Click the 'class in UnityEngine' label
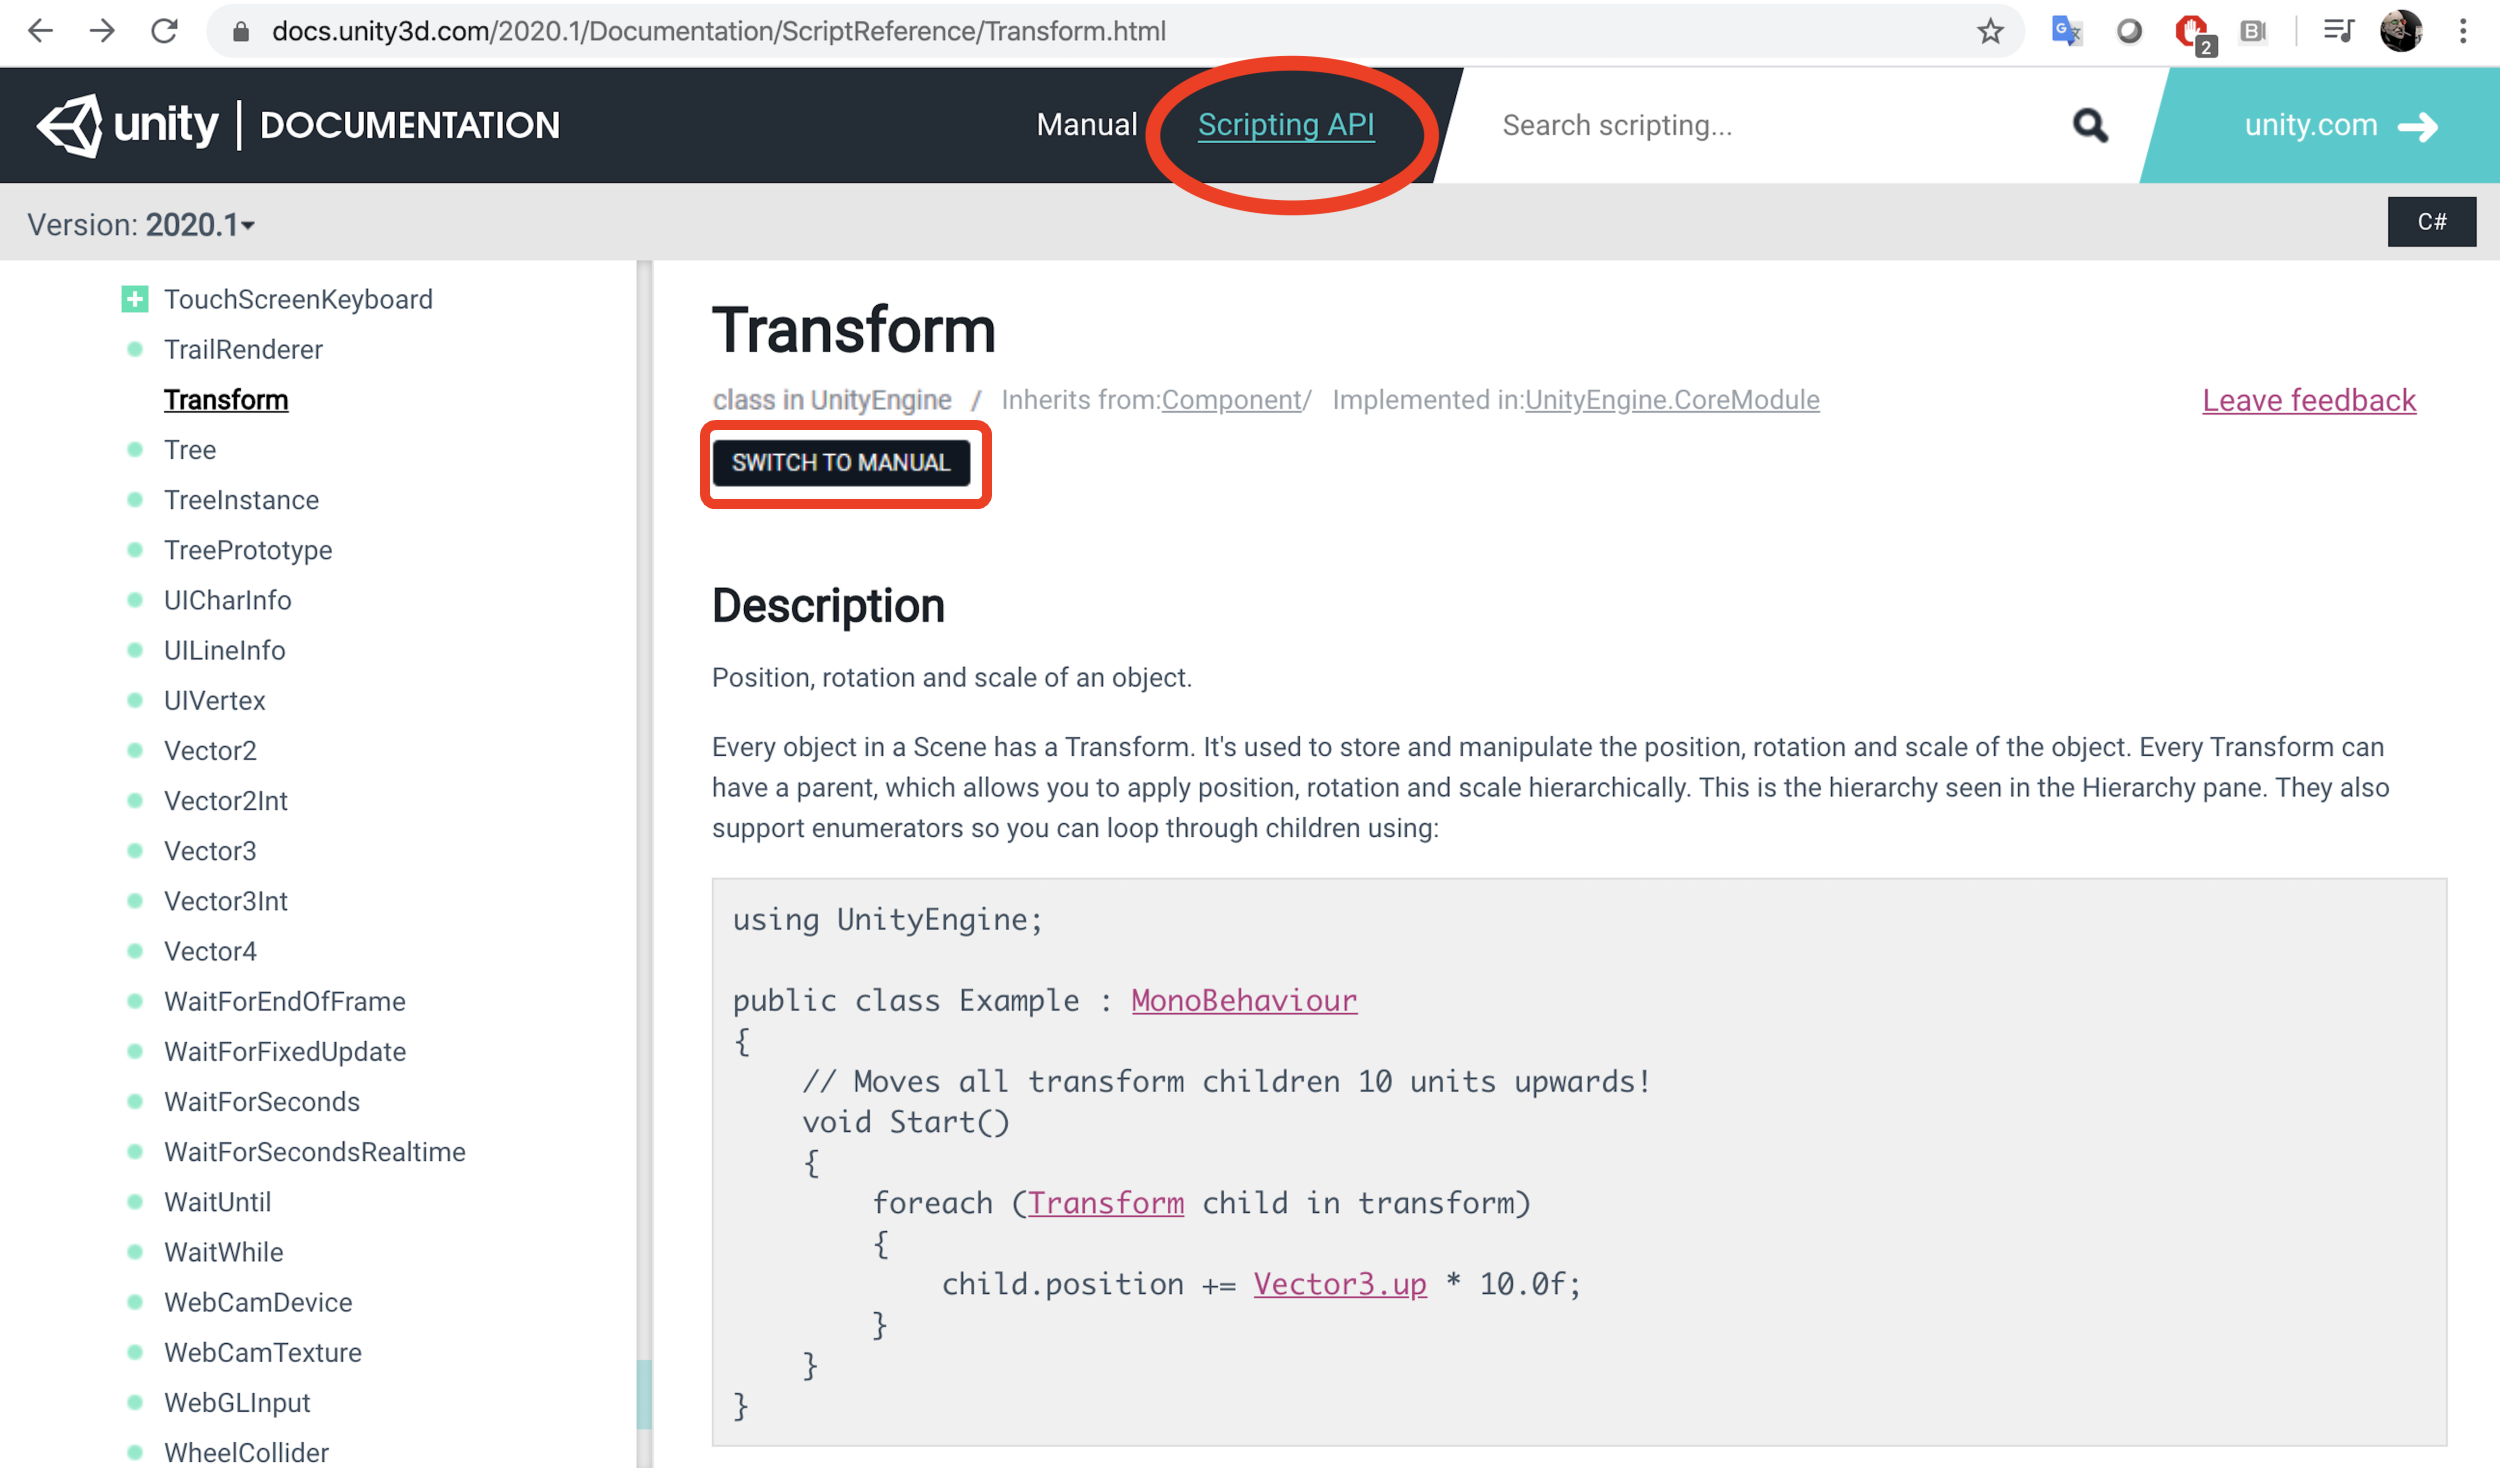 coord(832,400)
